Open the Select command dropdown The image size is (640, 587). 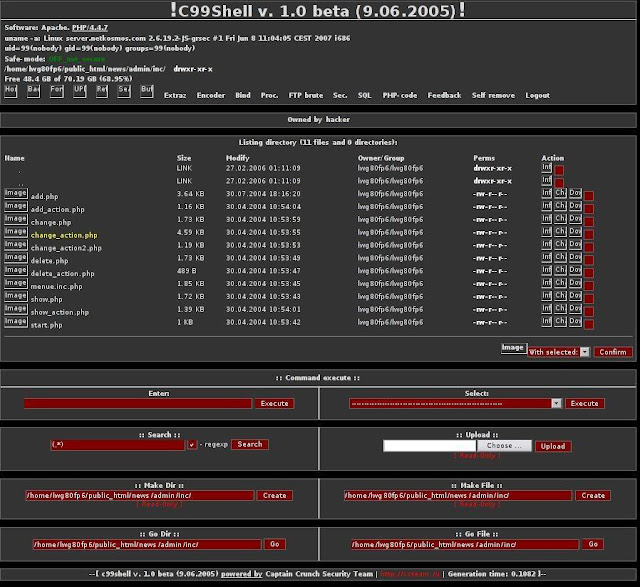[455, 403]
